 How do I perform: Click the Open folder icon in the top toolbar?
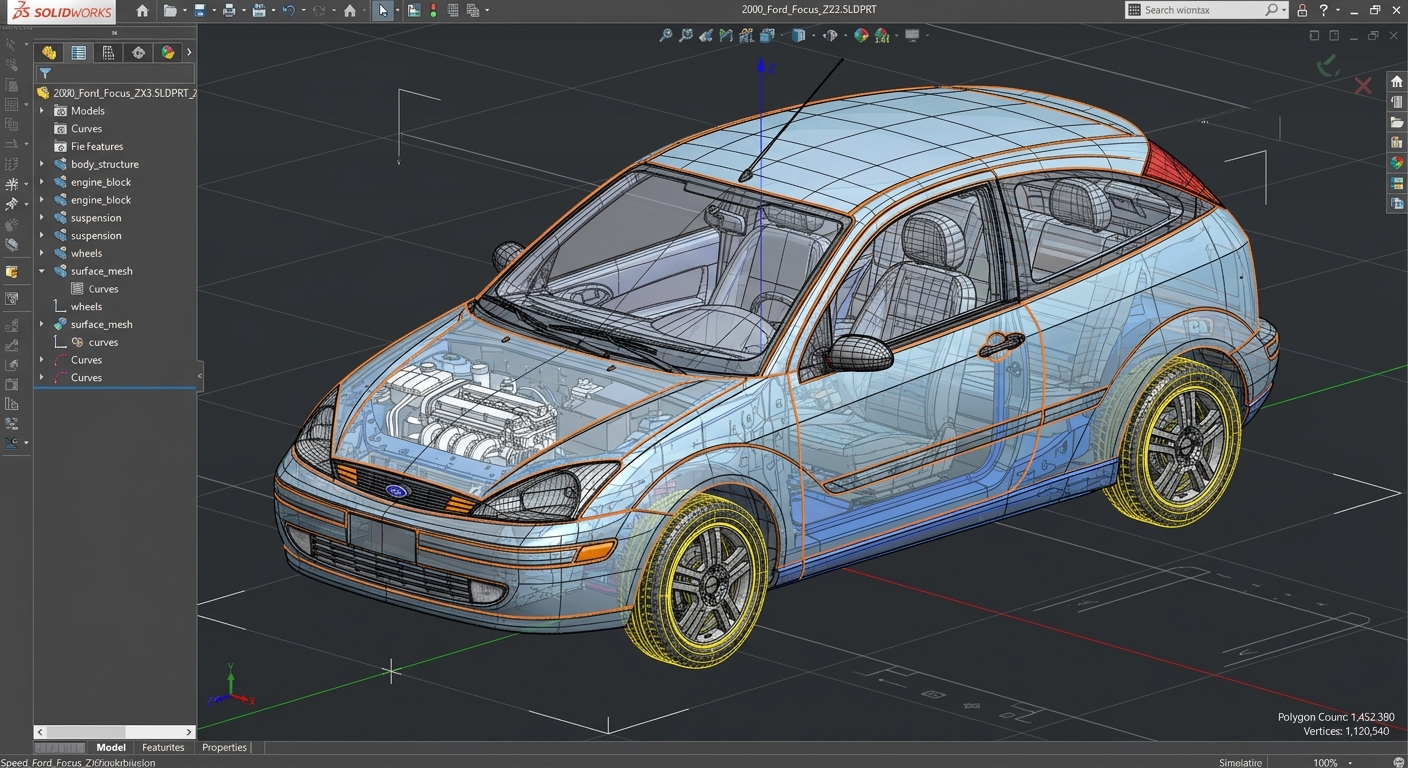pos(170,11)
